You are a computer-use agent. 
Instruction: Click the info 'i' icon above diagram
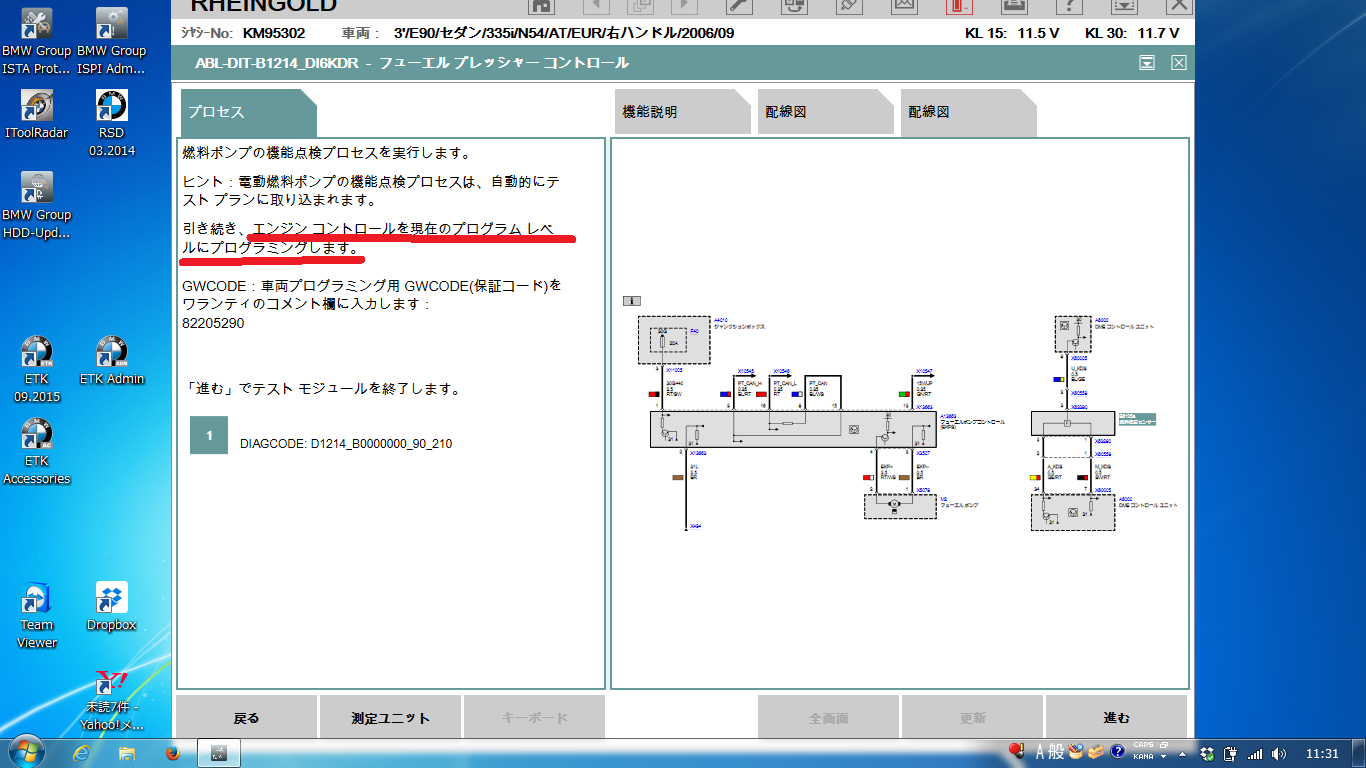[631, 300]
